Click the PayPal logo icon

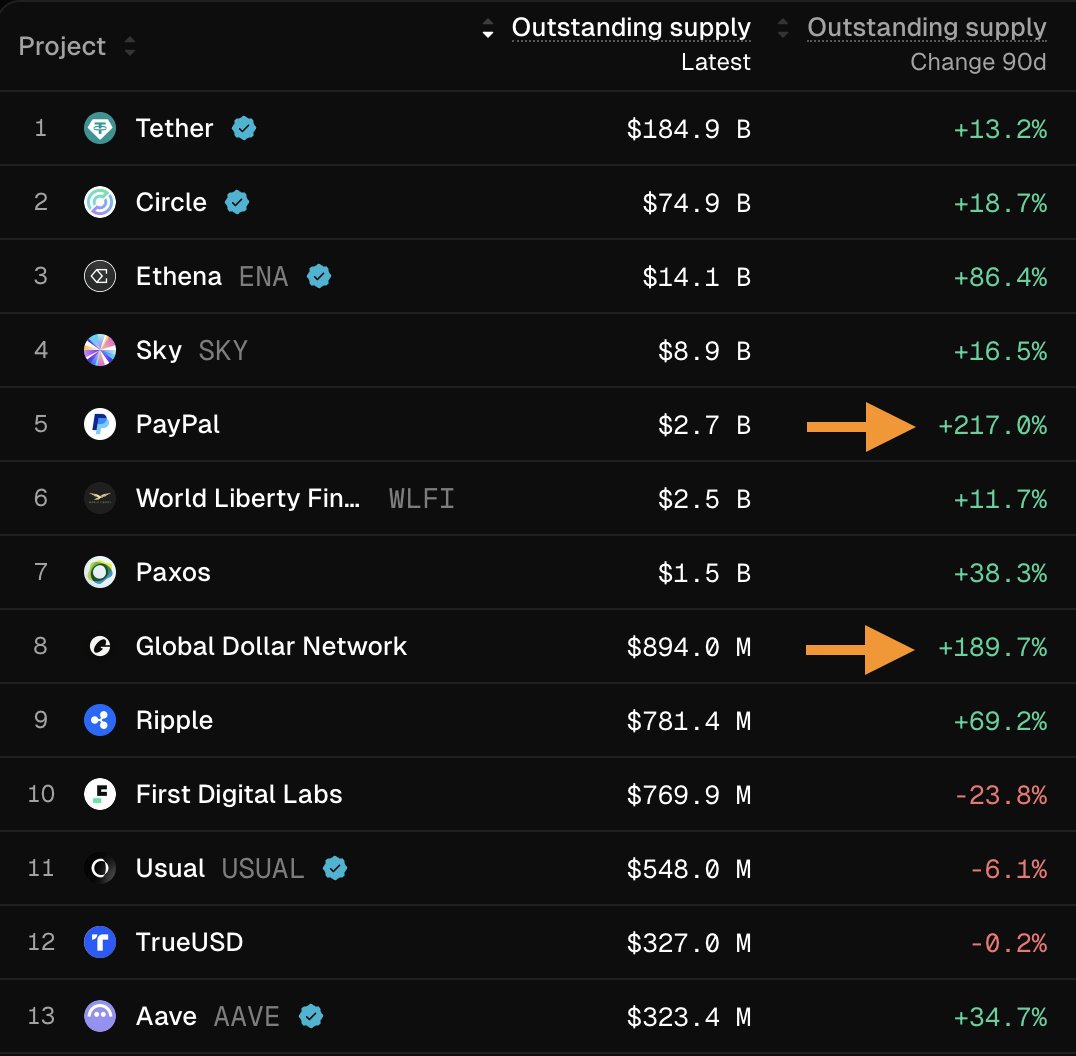100,425
